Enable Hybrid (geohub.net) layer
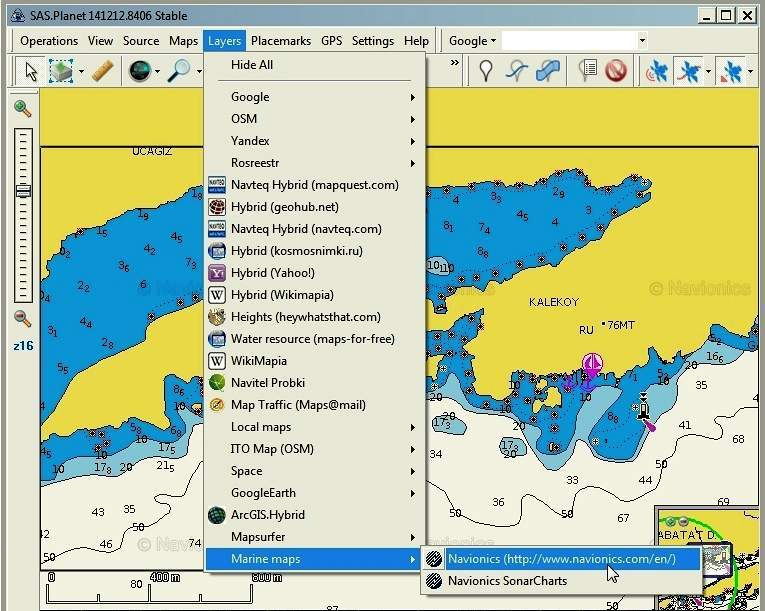The image size is (765, 611). coord(315,207)
